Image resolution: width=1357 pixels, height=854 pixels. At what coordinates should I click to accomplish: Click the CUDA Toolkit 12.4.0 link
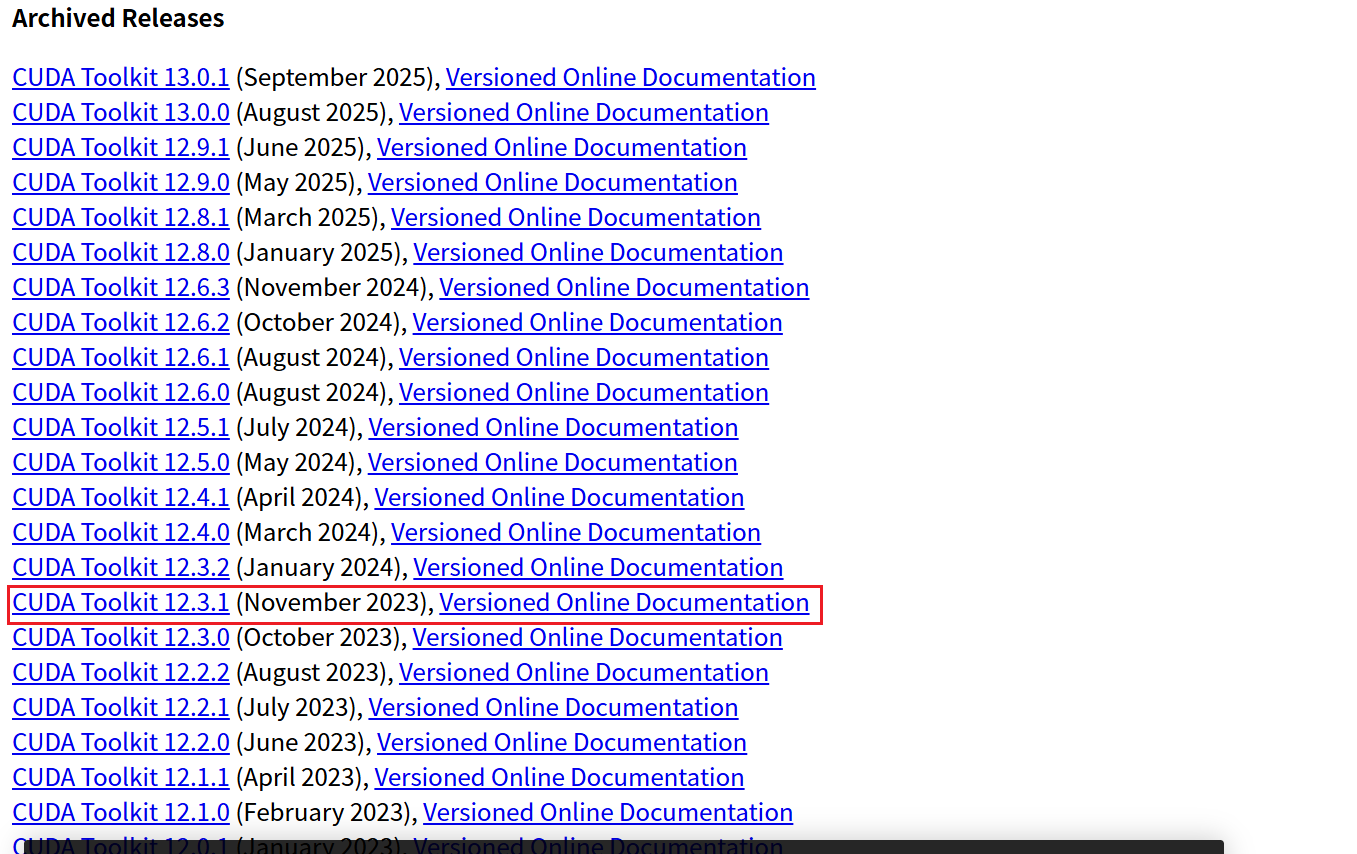click(121, 532)
